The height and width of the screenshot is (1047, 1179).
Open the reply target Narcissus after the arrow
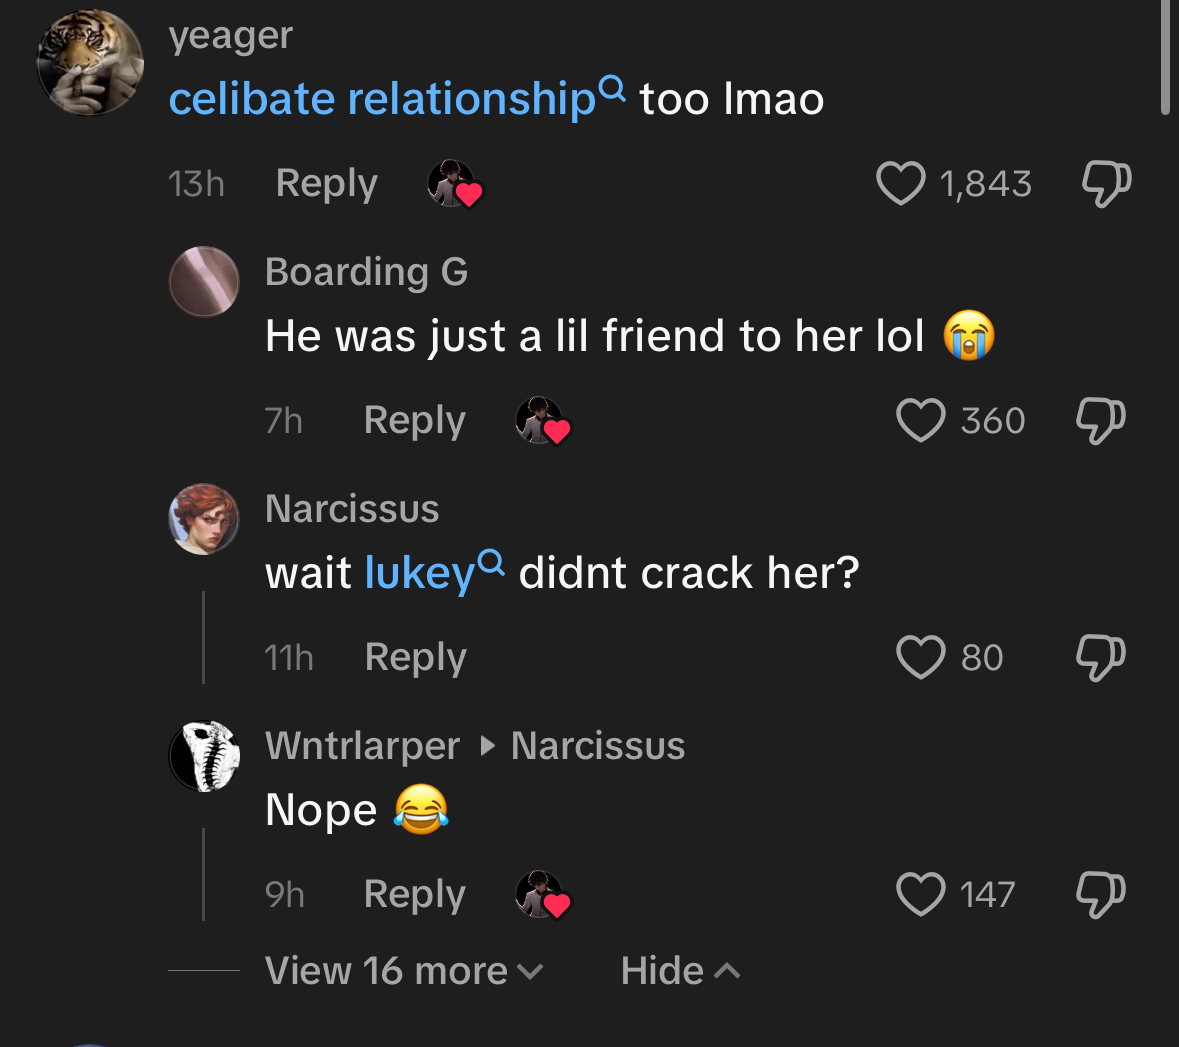[x=598, y=746]
